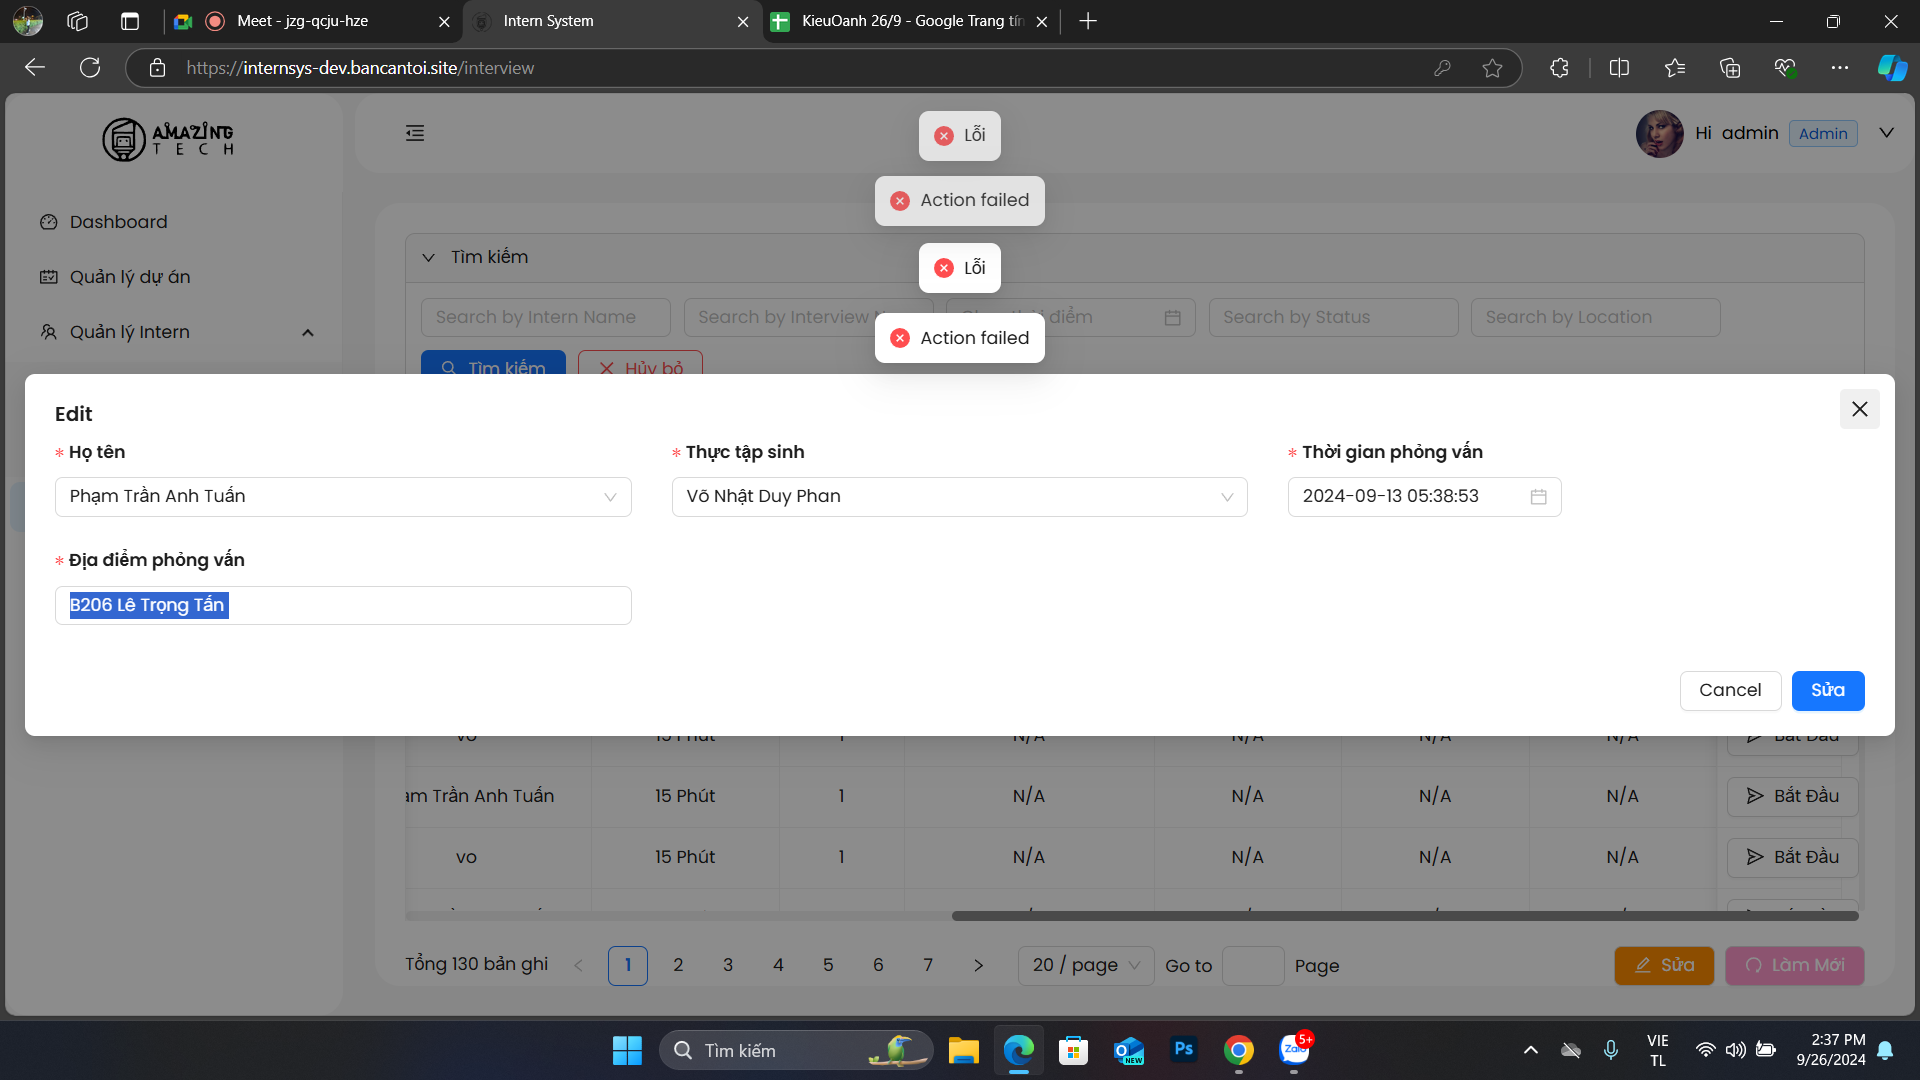Open calendar icon in interview time field

click(x=1538, y=497)
